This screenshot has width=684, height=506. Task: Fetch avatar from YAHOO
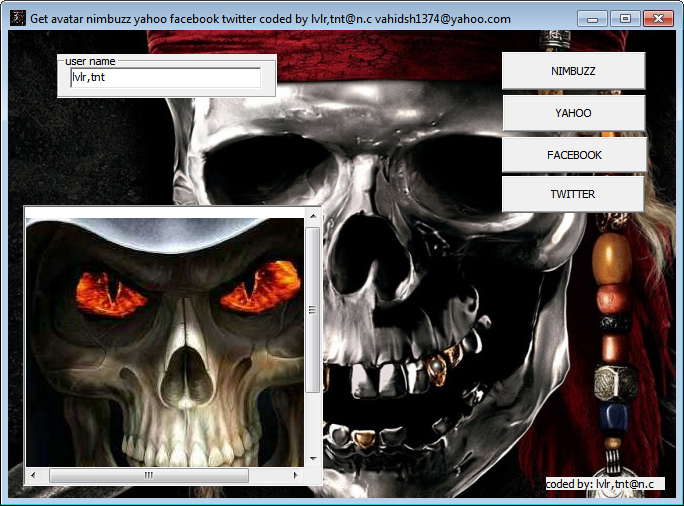tap(573, 113)
